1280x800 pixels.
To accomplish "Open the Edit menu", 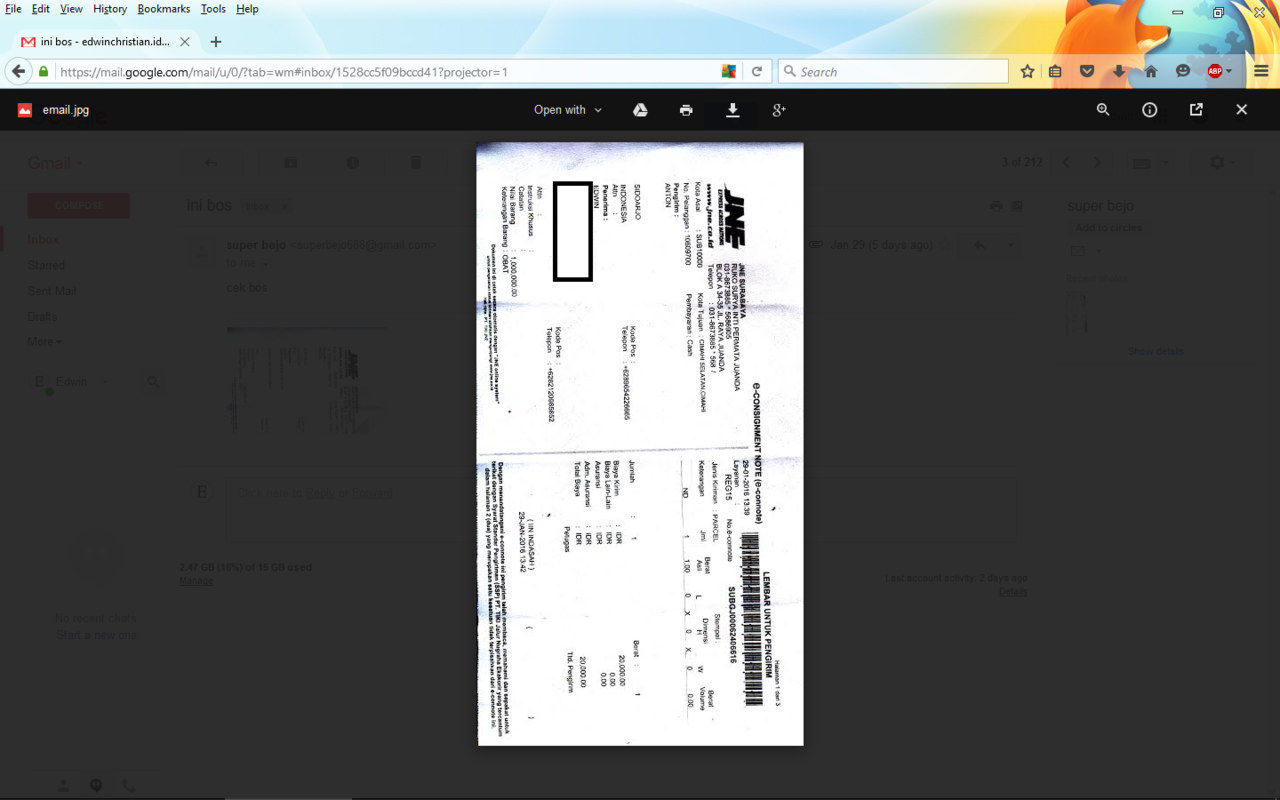I will (41, 9).
